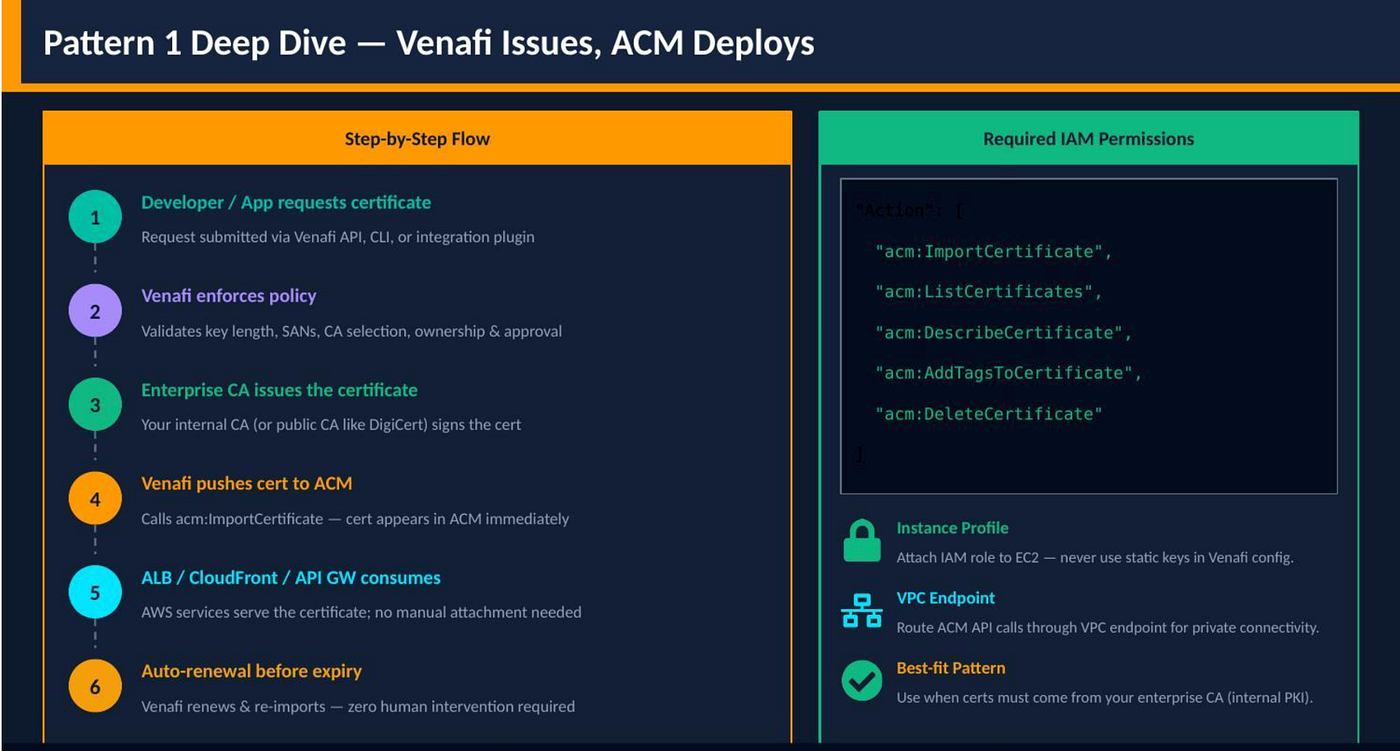Click the green padlock Instance Profile icon

click(x=861, y=541)
